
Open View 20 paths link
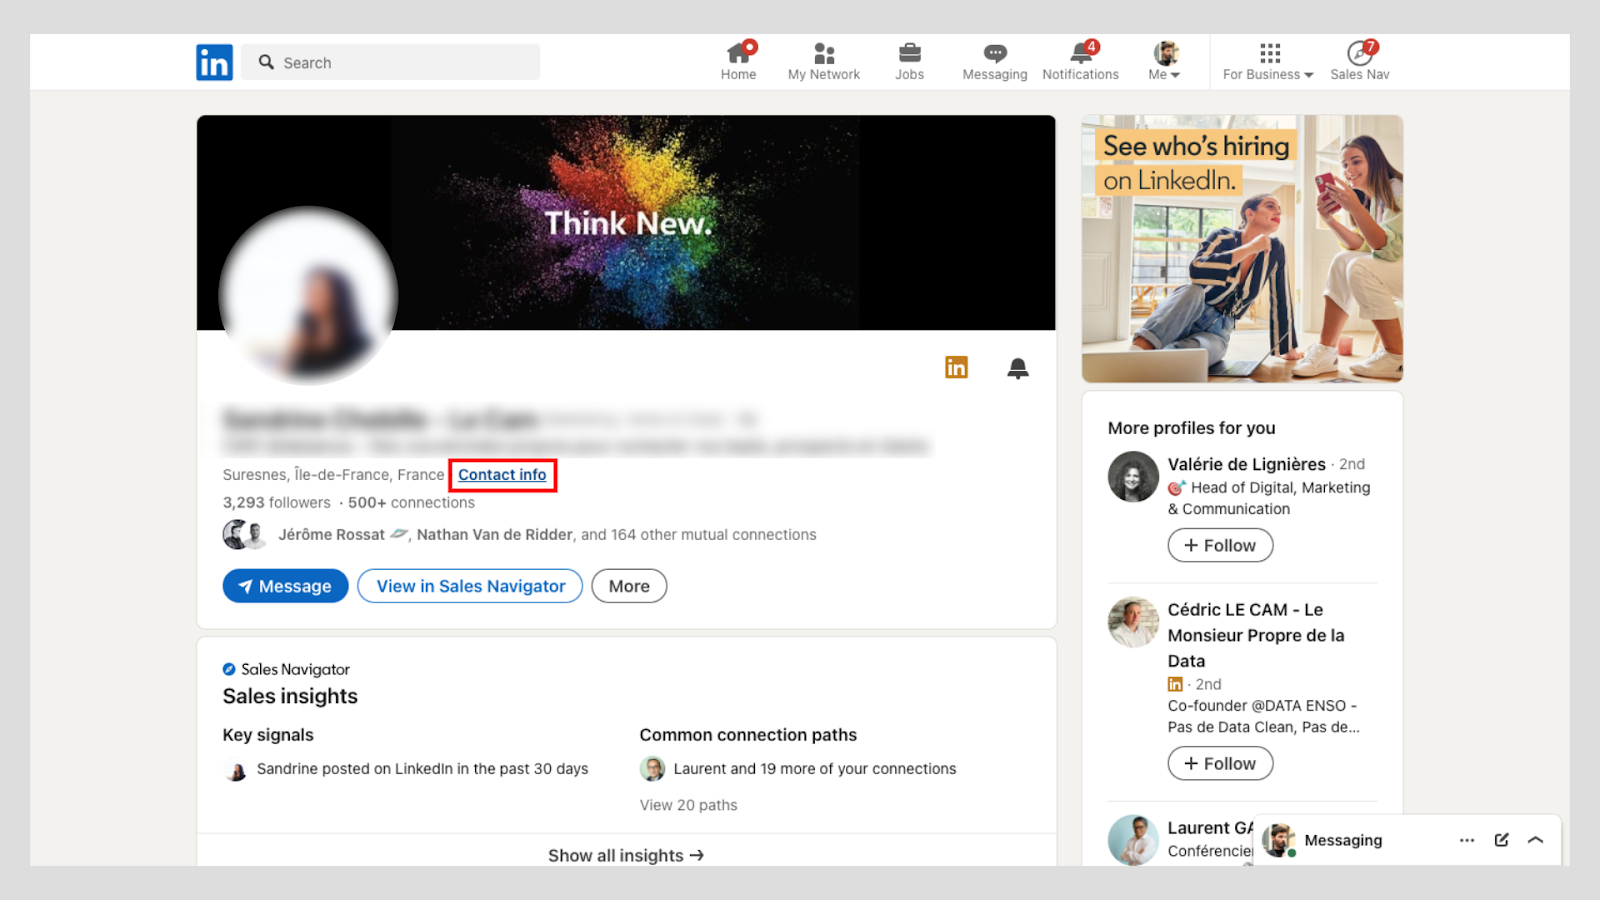pyautogui.click(x=688, y=805)
